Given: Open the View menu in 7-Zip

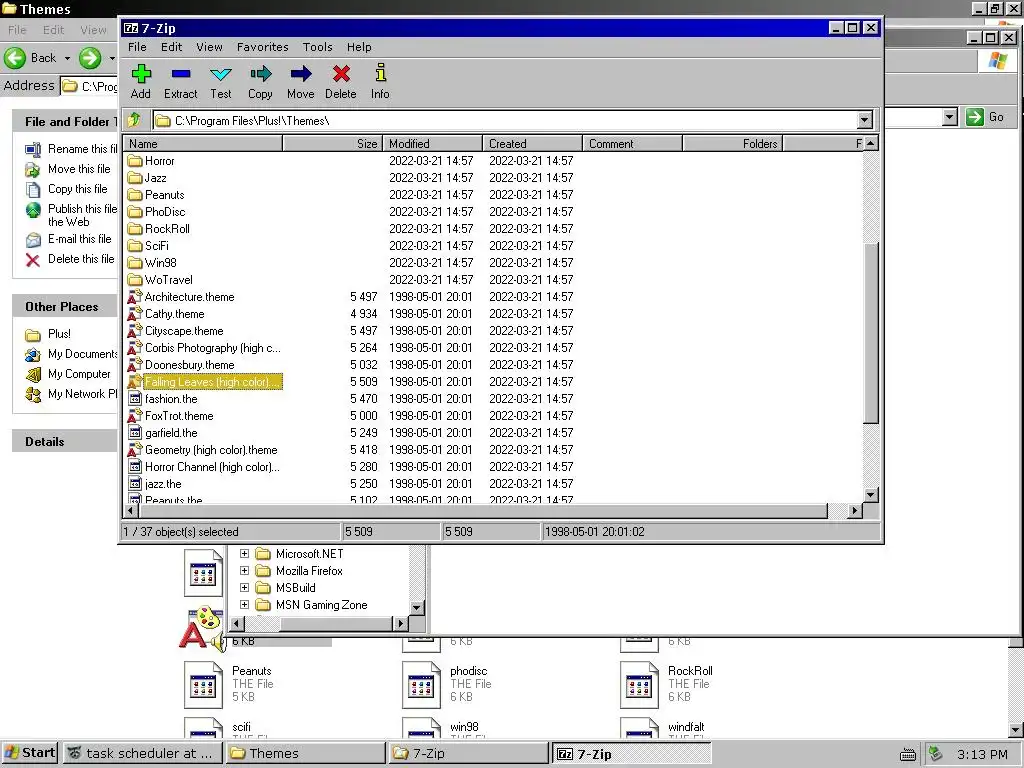Looking at the screenshot, I should [x=210, y=47].
